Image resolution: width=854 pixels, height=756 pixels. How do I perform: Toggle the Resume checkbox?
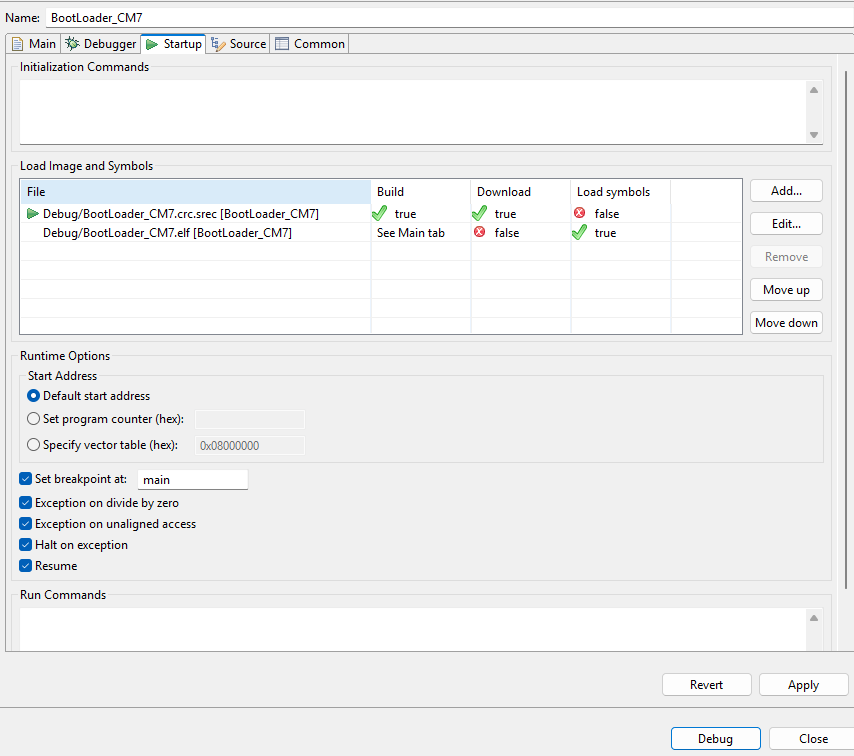click(26, 566)
